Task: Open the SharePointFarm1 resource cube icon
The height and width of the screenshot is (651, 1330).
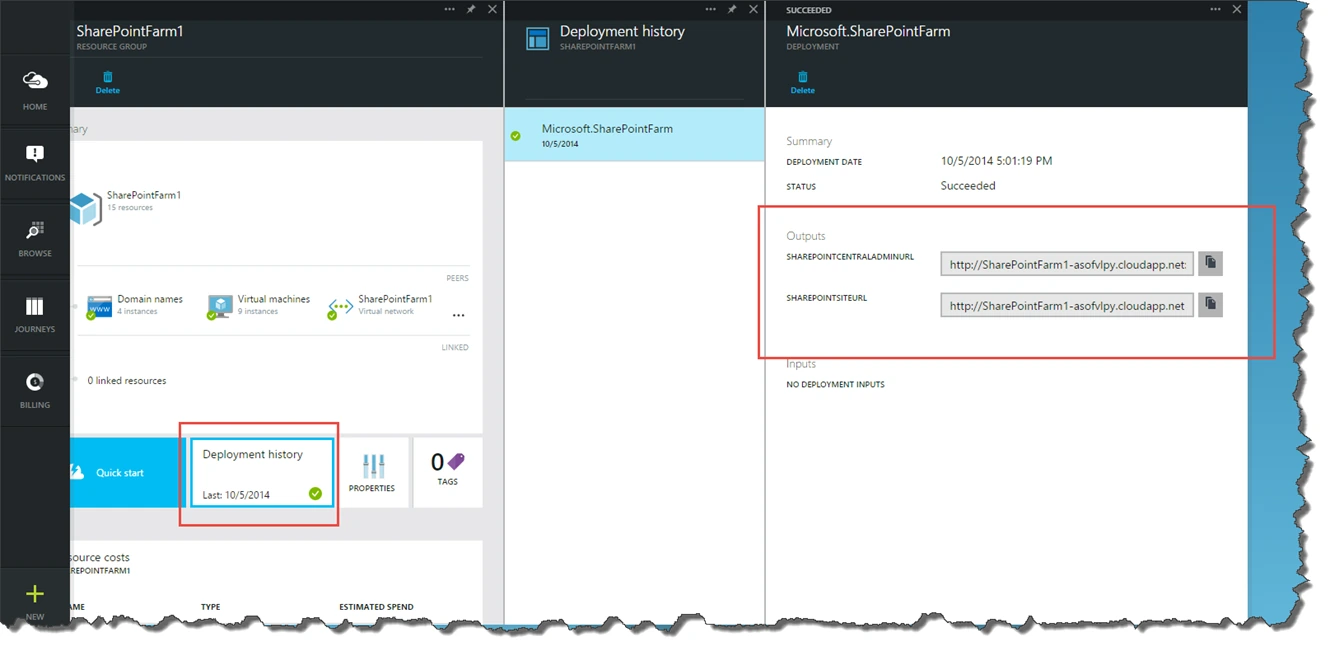Action: coord(85,209)
